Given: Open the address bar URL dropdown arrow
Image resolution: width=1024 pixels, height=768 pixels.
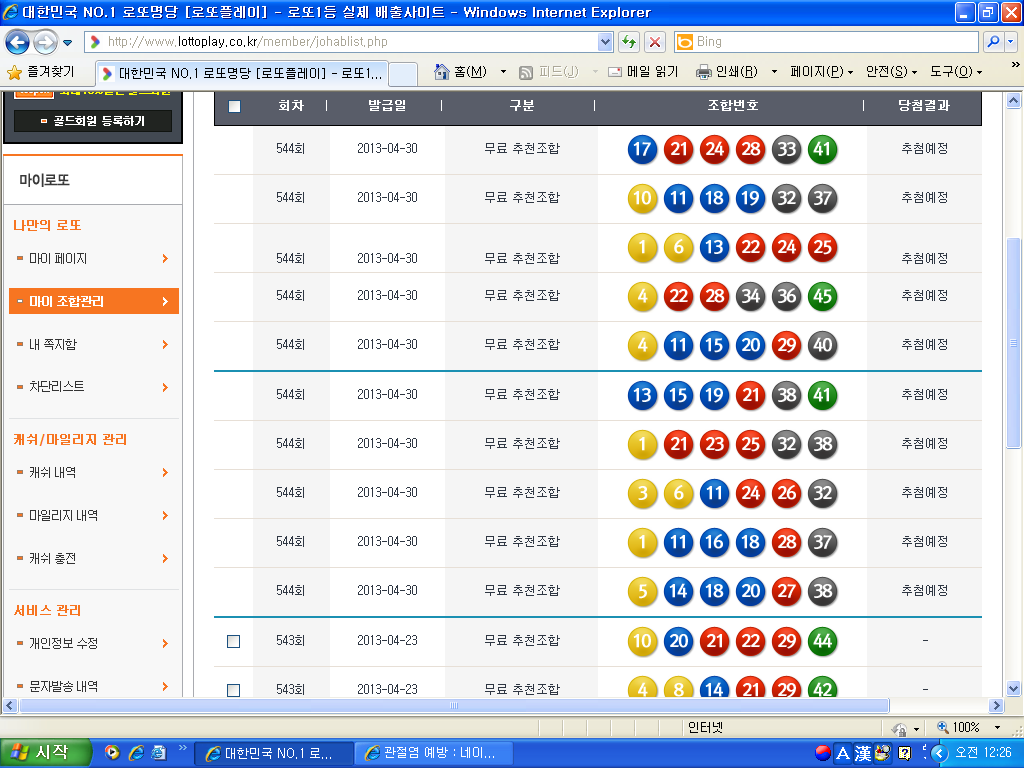Looking at the screenshot, I should coord(604,42).
